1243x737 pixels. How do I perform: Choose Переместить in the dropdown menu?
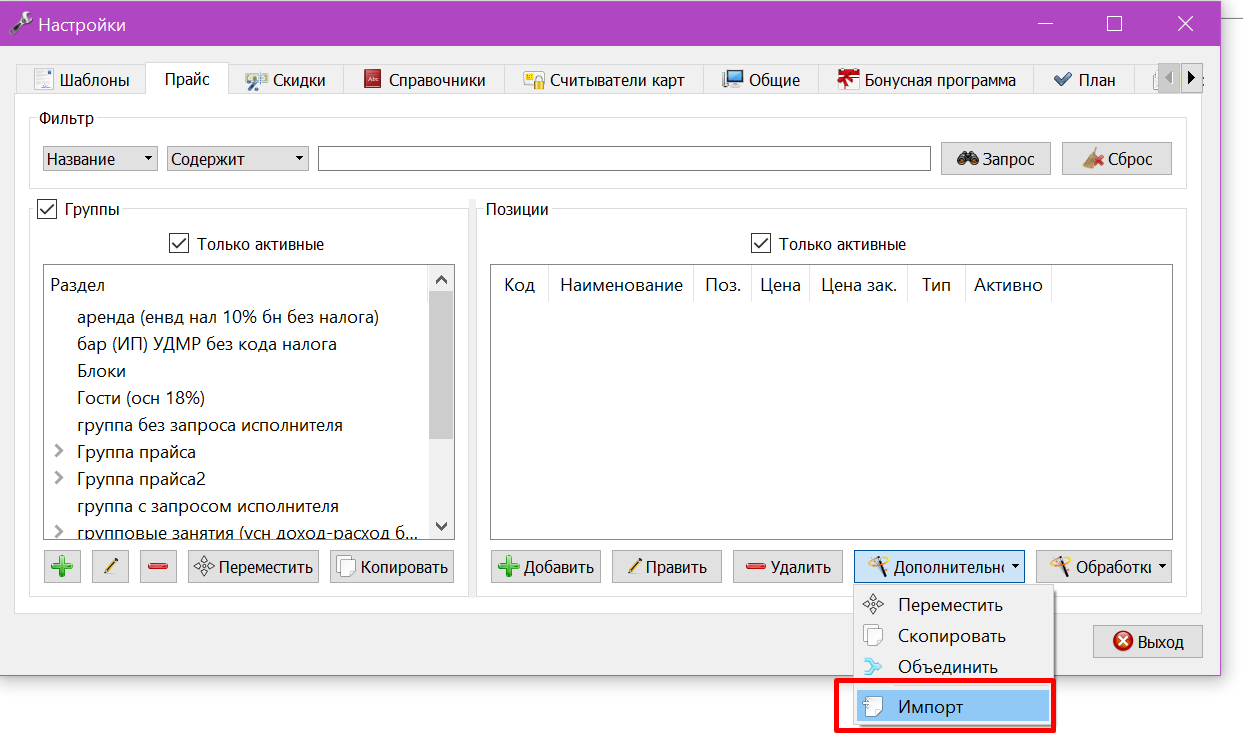pos(952,605)
